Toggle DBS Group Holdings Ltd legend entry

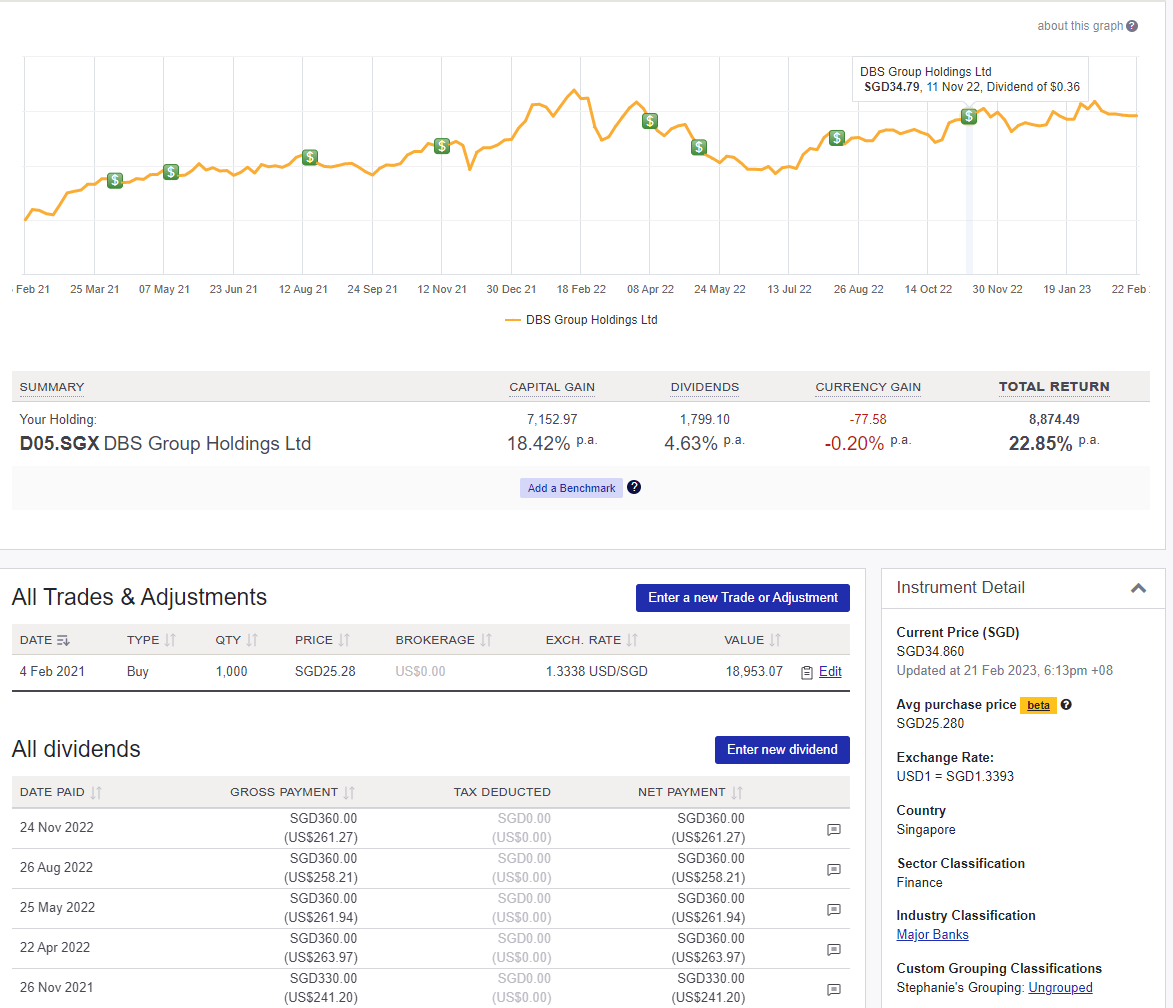click(x=582, y=320)
